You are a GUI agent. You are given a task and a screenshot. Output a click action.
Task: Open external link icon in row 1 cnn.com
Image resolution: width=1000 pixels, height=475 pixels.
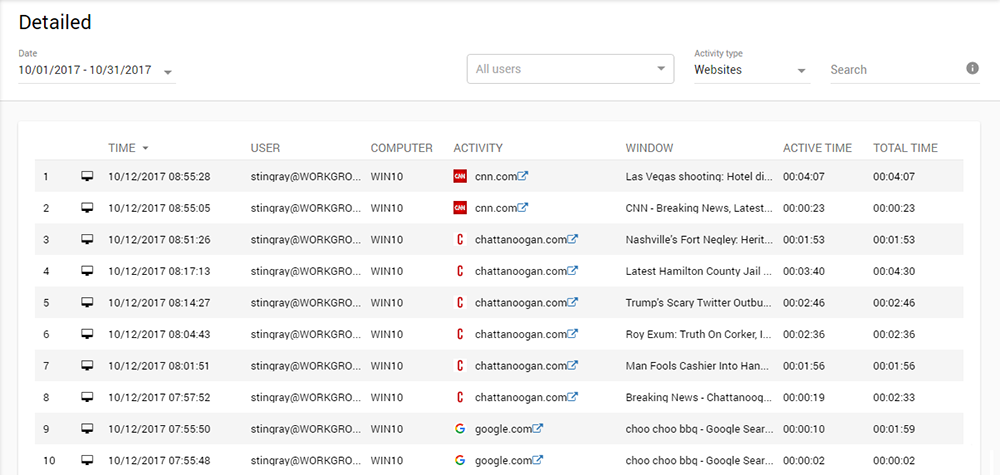(523, 177)
